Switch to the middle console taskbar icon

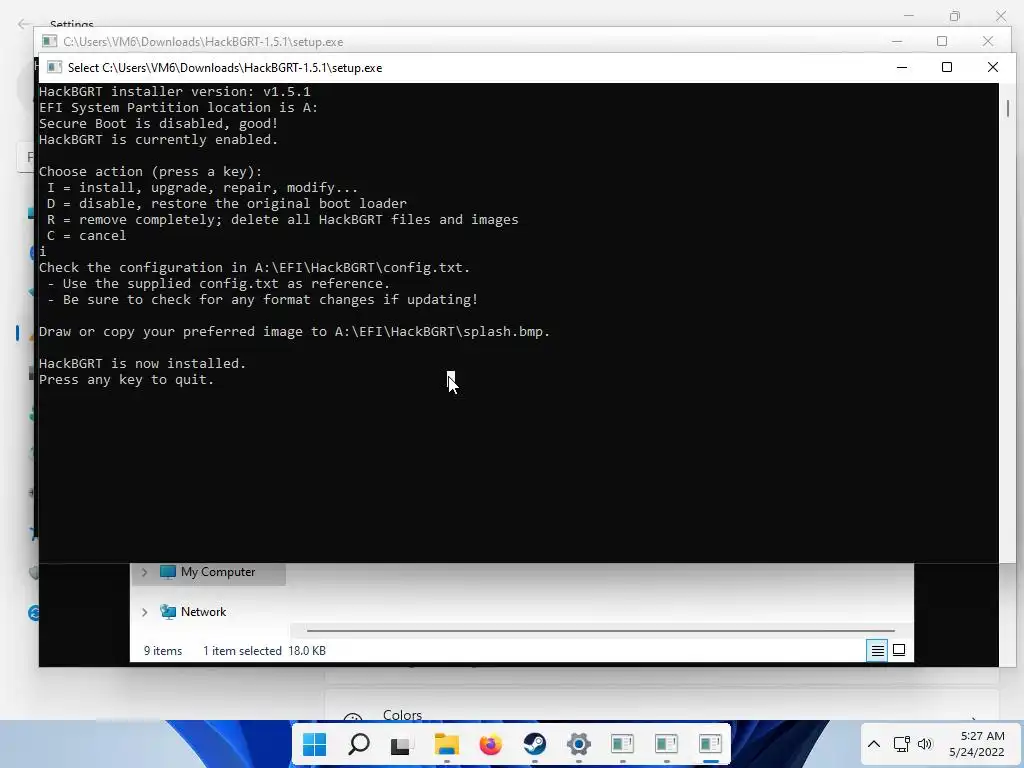point(666,744)
